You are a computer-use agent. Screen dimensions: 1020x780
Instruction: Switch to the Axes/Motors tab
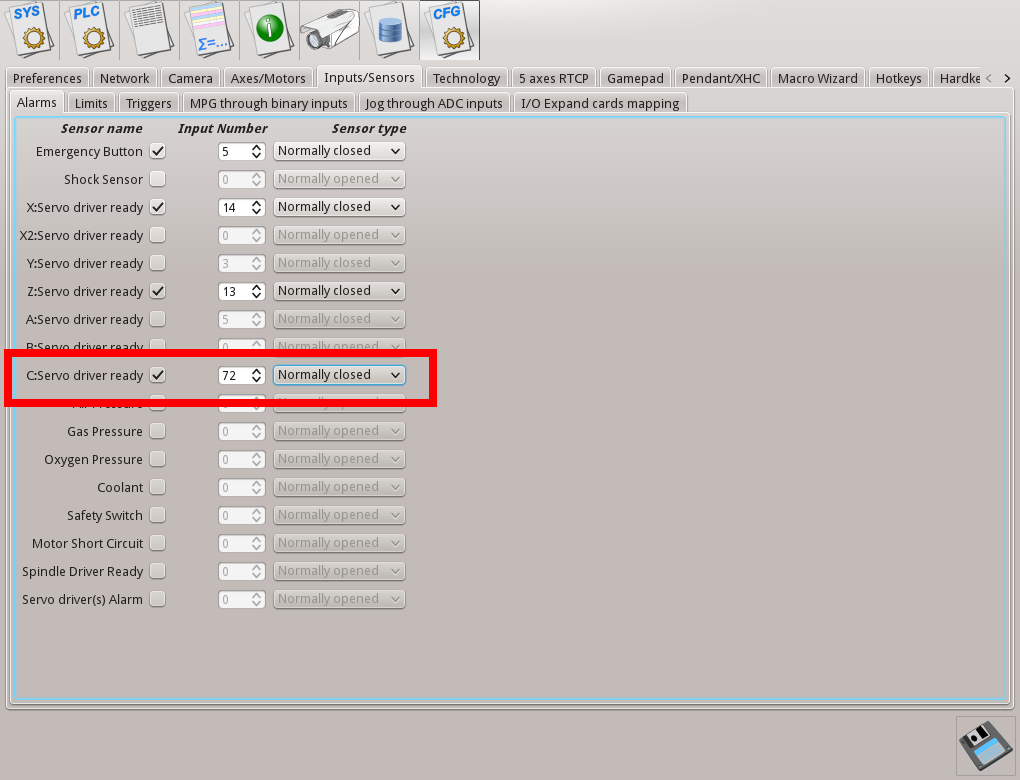tap(268, 78)
